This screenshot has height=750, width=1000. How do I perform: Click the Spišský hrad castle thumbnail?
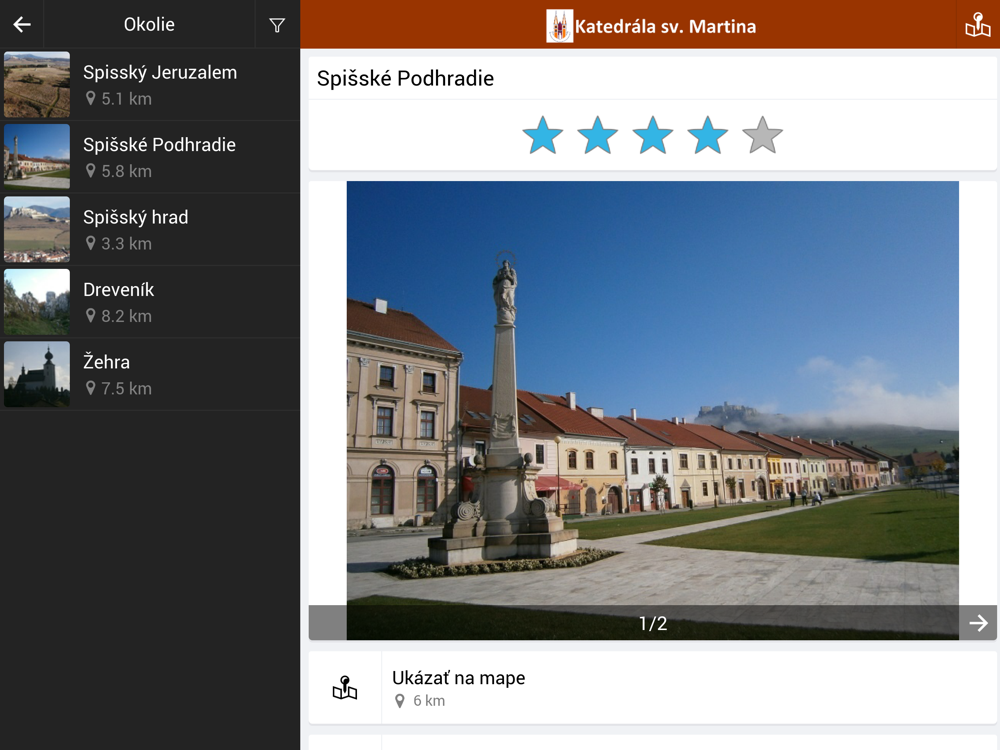point(37,230)
